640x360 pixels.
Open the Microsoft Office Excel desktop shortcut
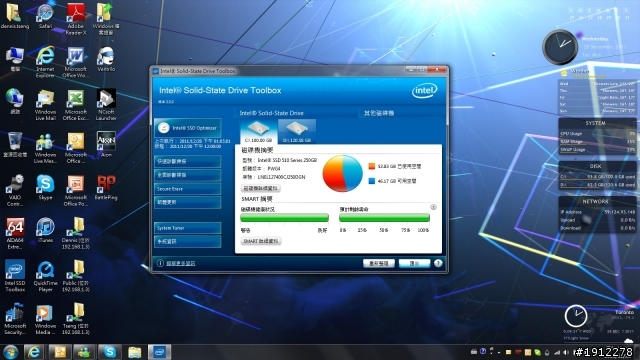76,105
